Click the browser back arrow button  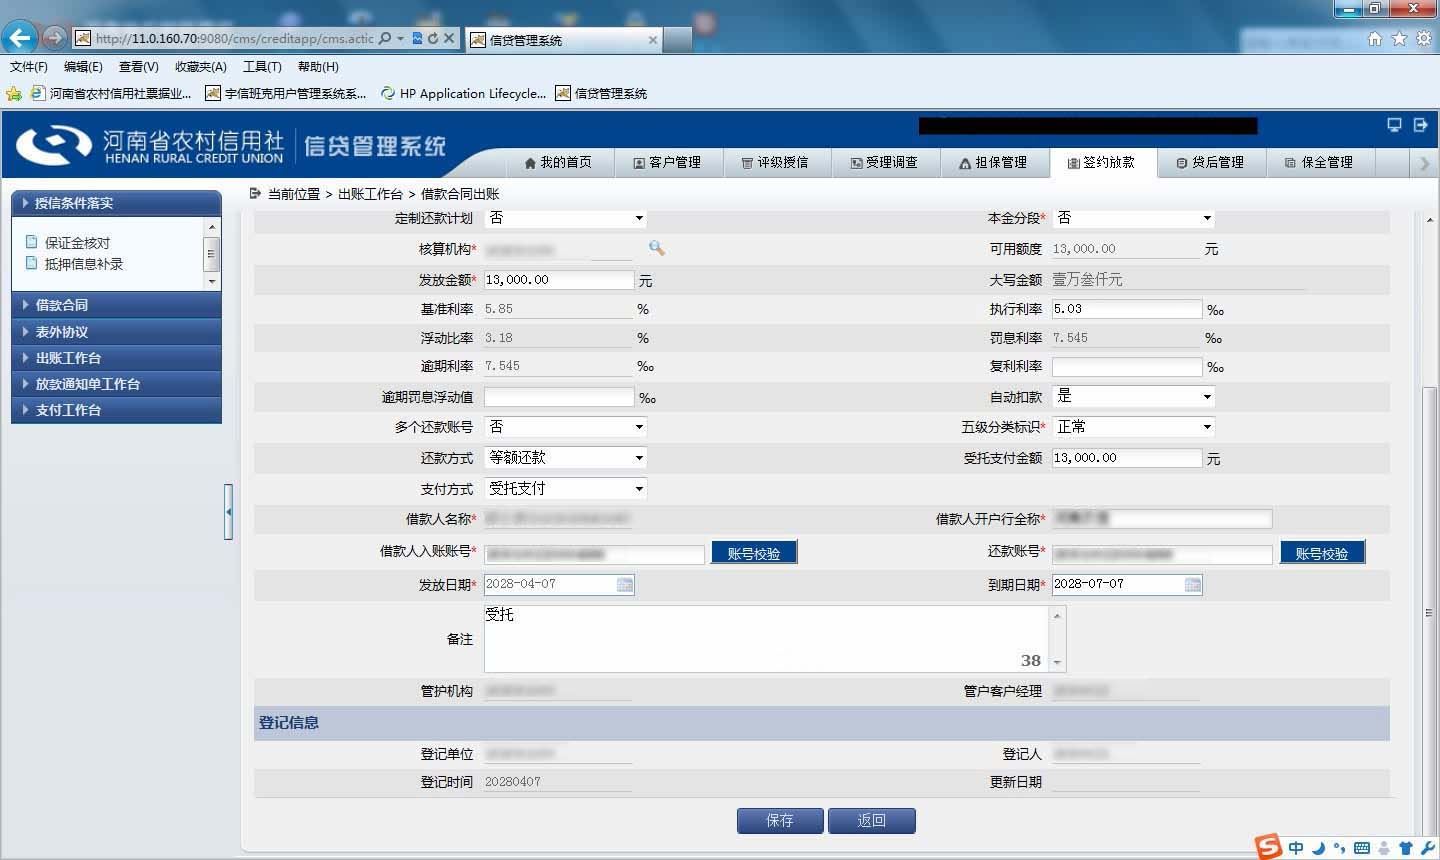click(x=20, y=38)
